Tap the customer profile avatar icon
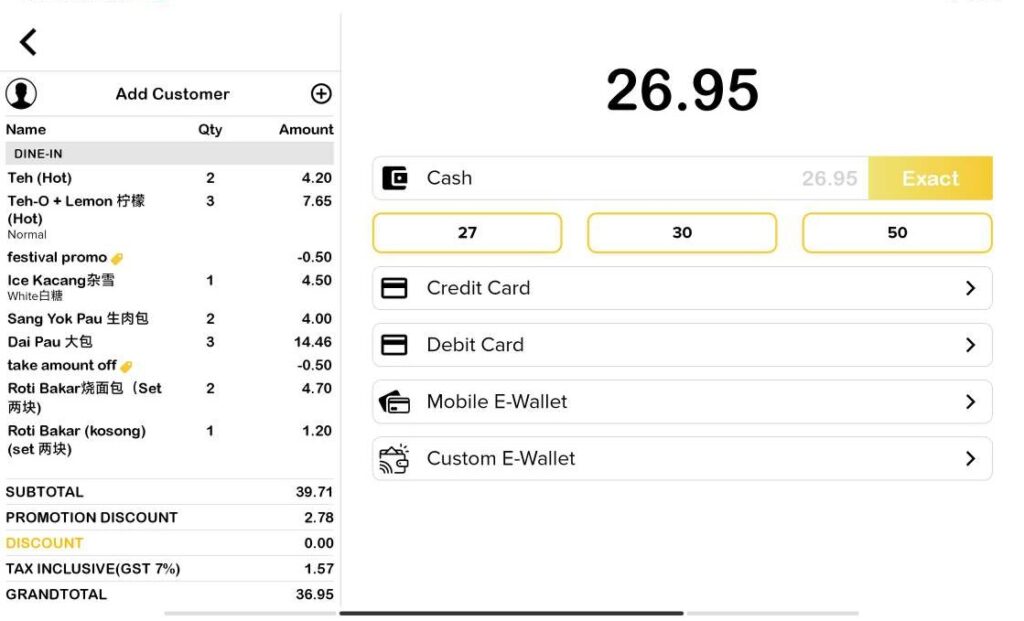Image resolution: width=1024 pixels, height=621 pixels. pos(21,94)
